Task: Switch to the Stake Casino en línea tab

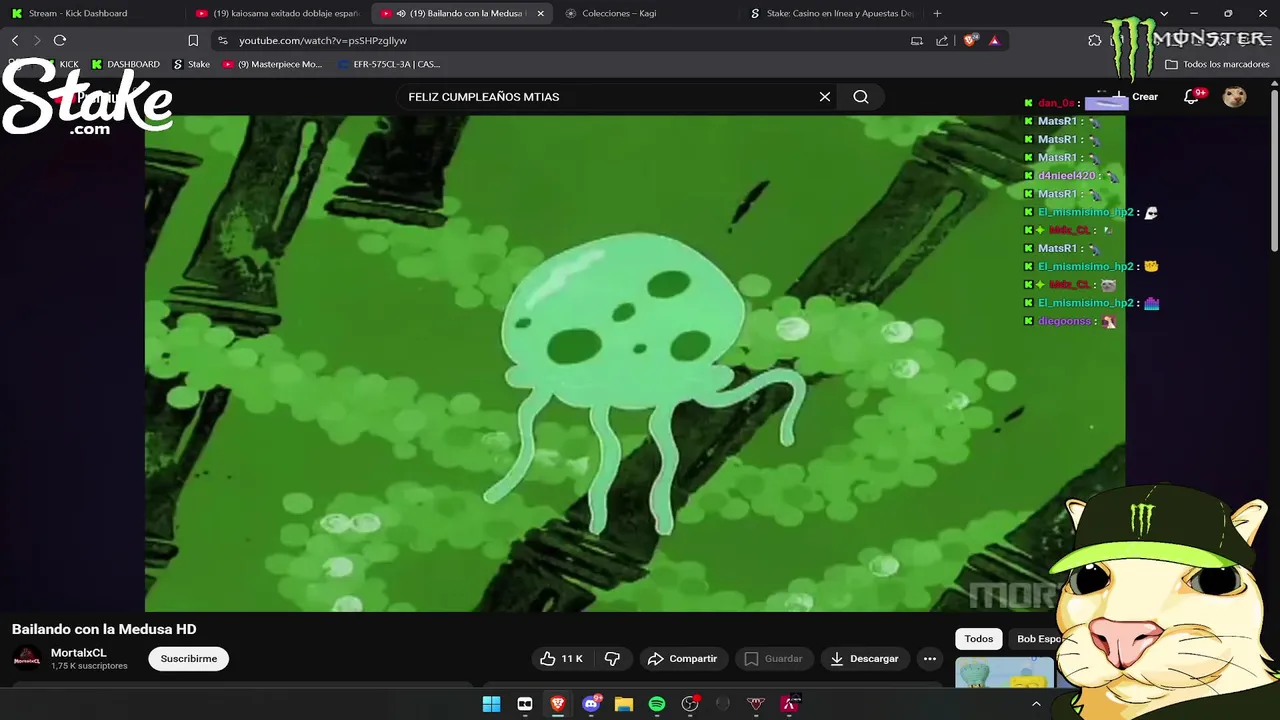Action: [833, 13]
